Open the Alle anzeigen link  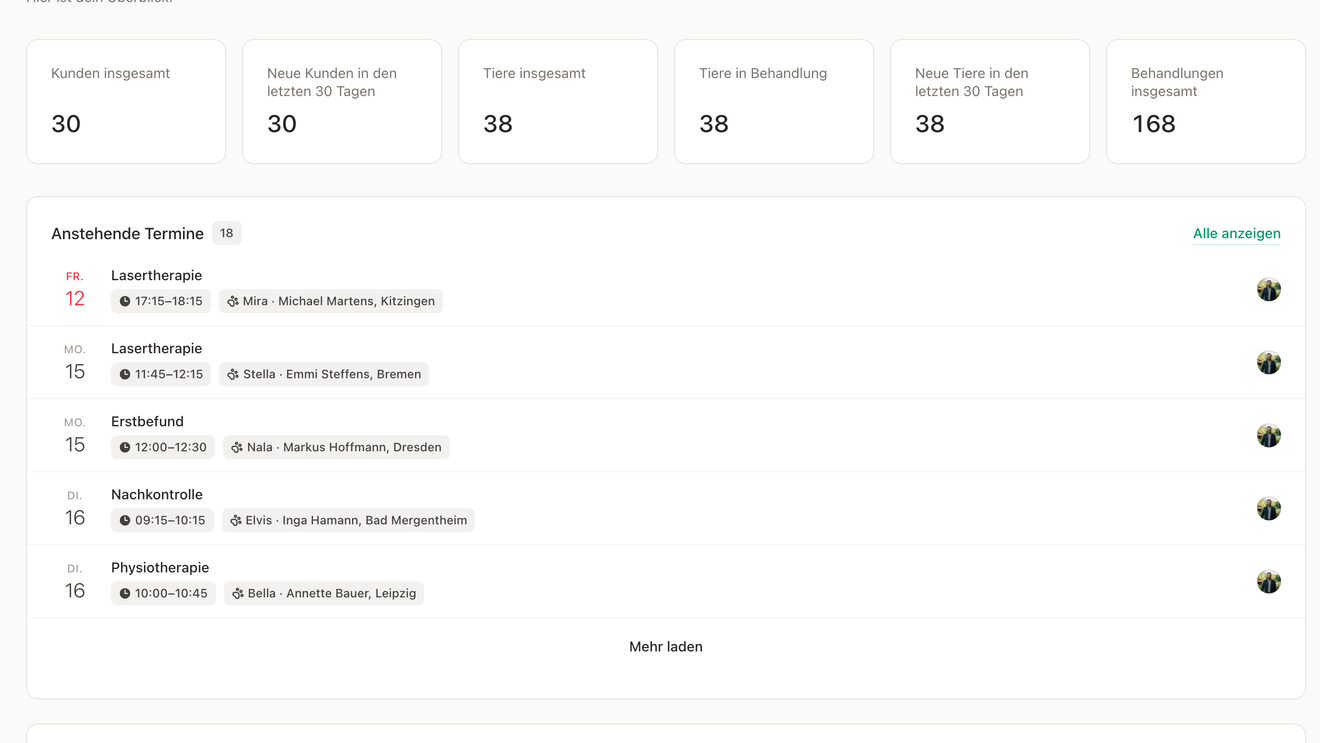1237,233
